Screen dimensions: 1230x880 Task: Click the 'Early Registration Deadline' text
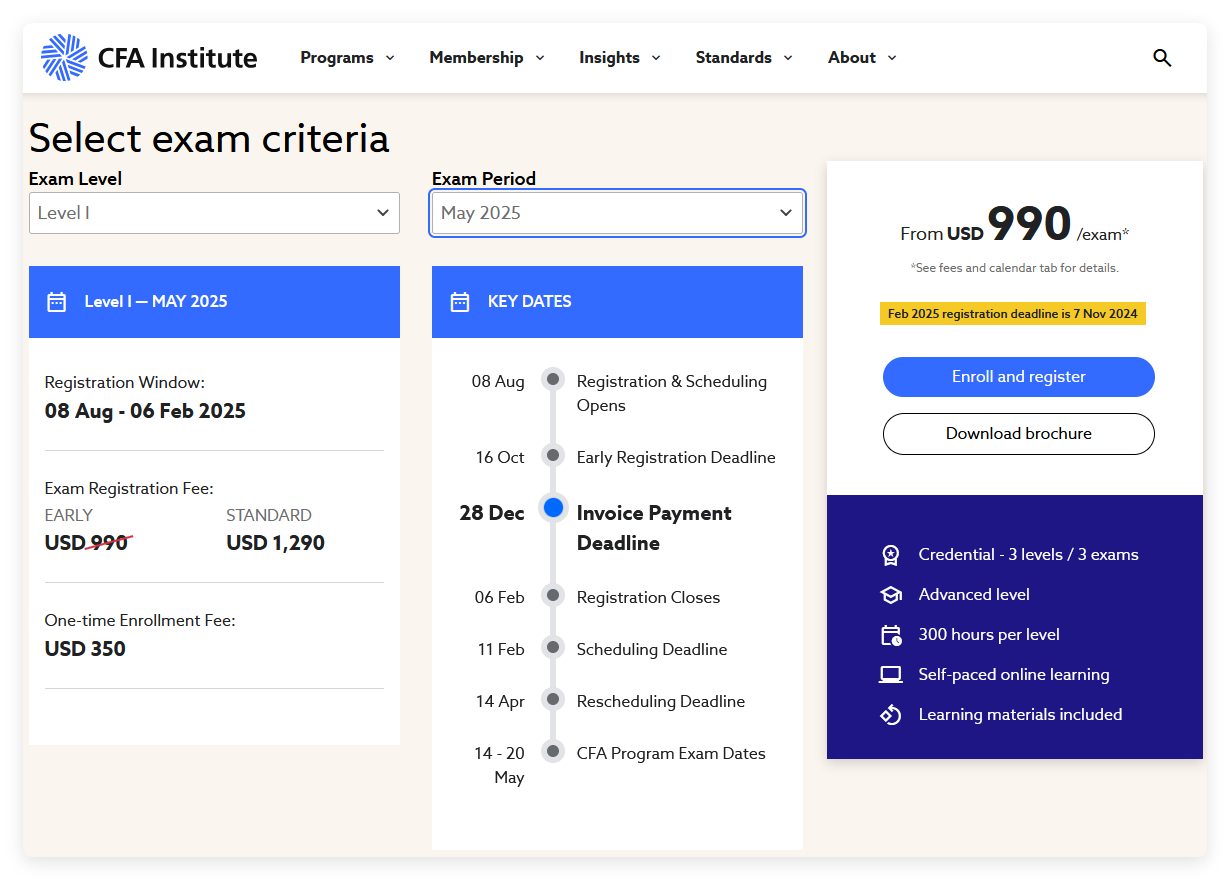click(676, 458)
